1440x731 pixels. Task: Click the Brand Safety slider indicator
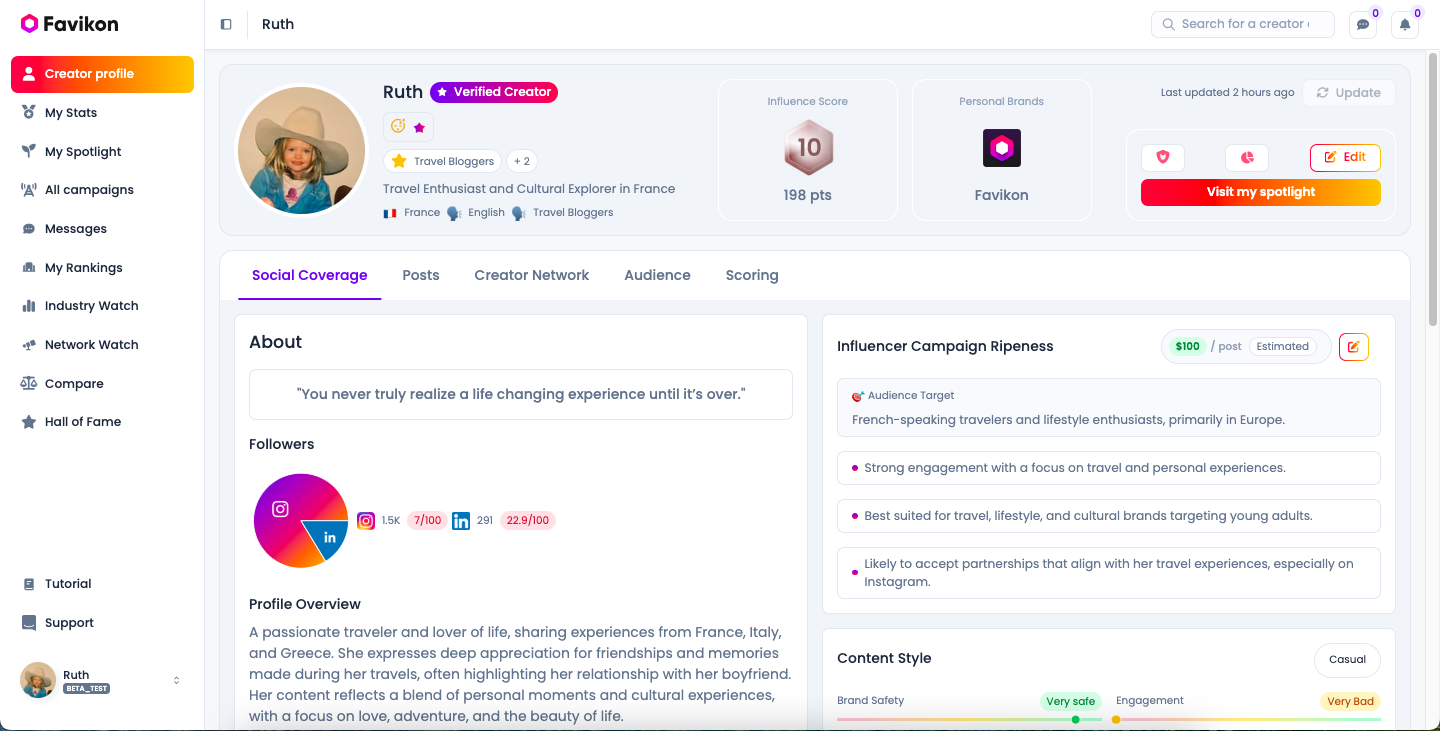[1075, 719]
